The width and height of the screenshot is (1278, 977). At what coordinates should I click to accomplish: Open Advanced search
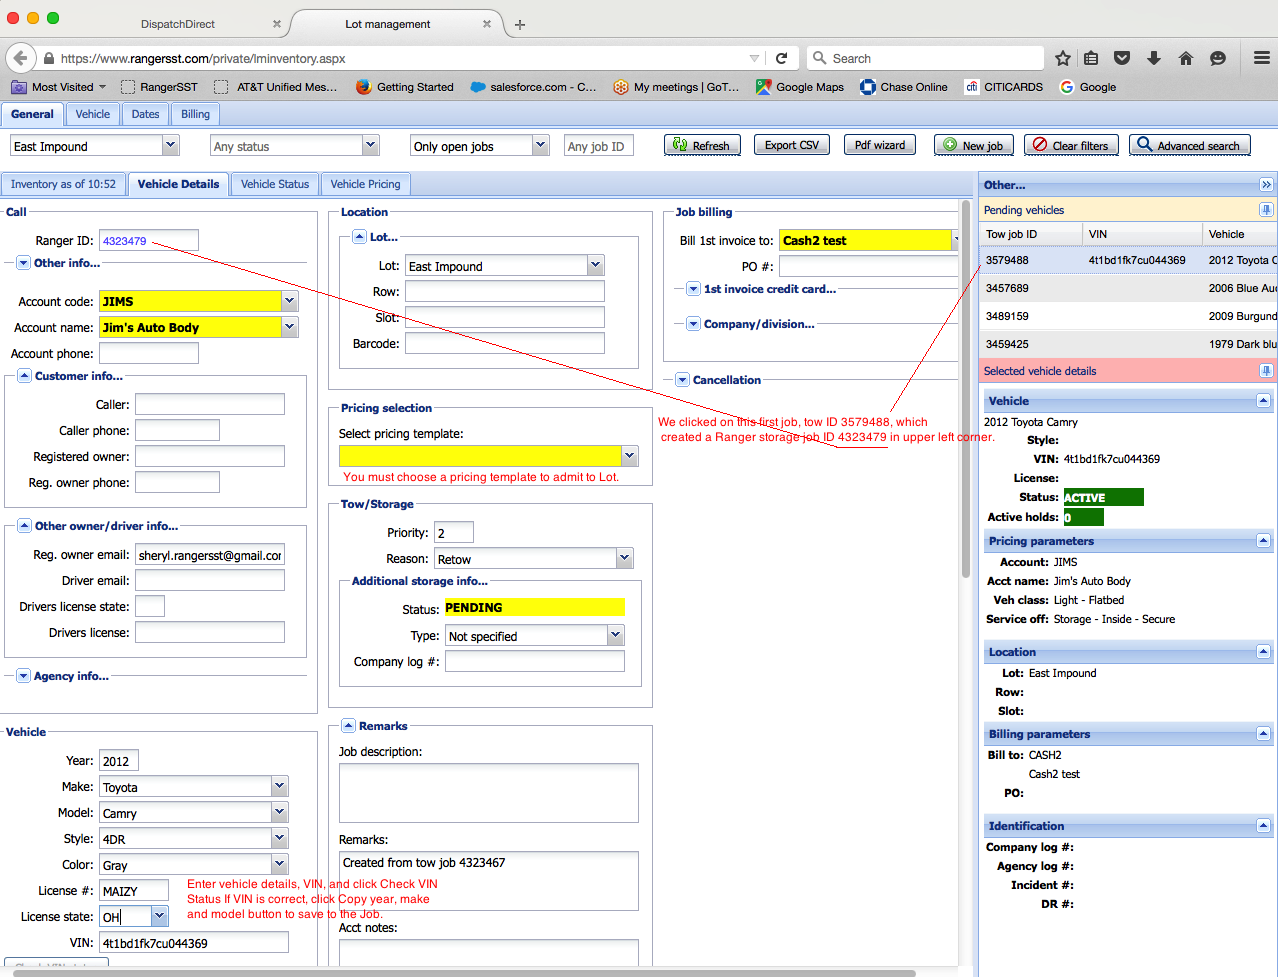point(1189,146)
